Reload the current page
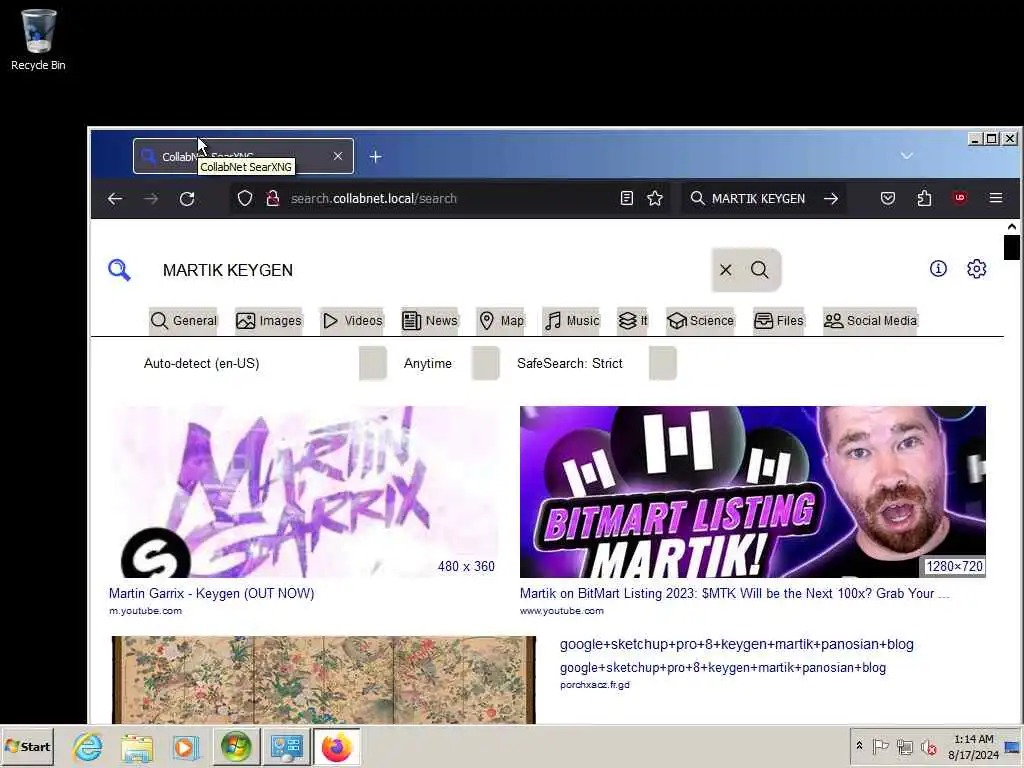Screen dimensions: 1024x768 (187, 199)
